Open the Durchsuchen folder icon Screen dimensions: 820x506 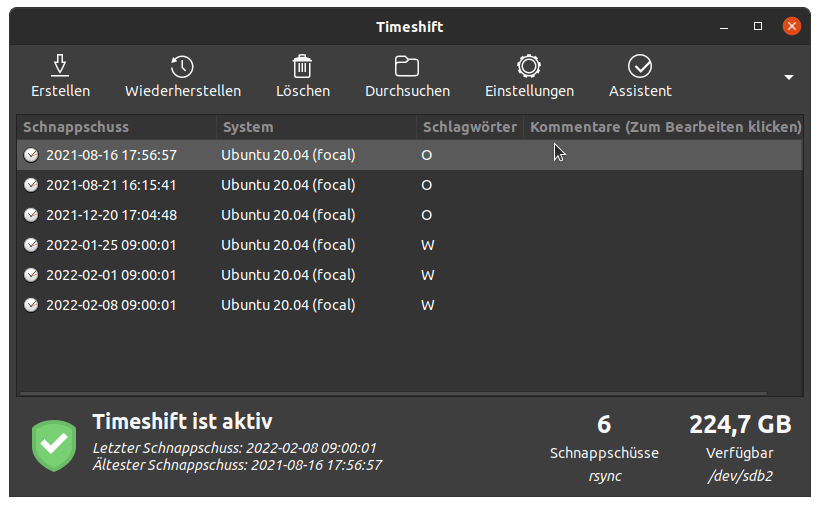click(407, 66)
